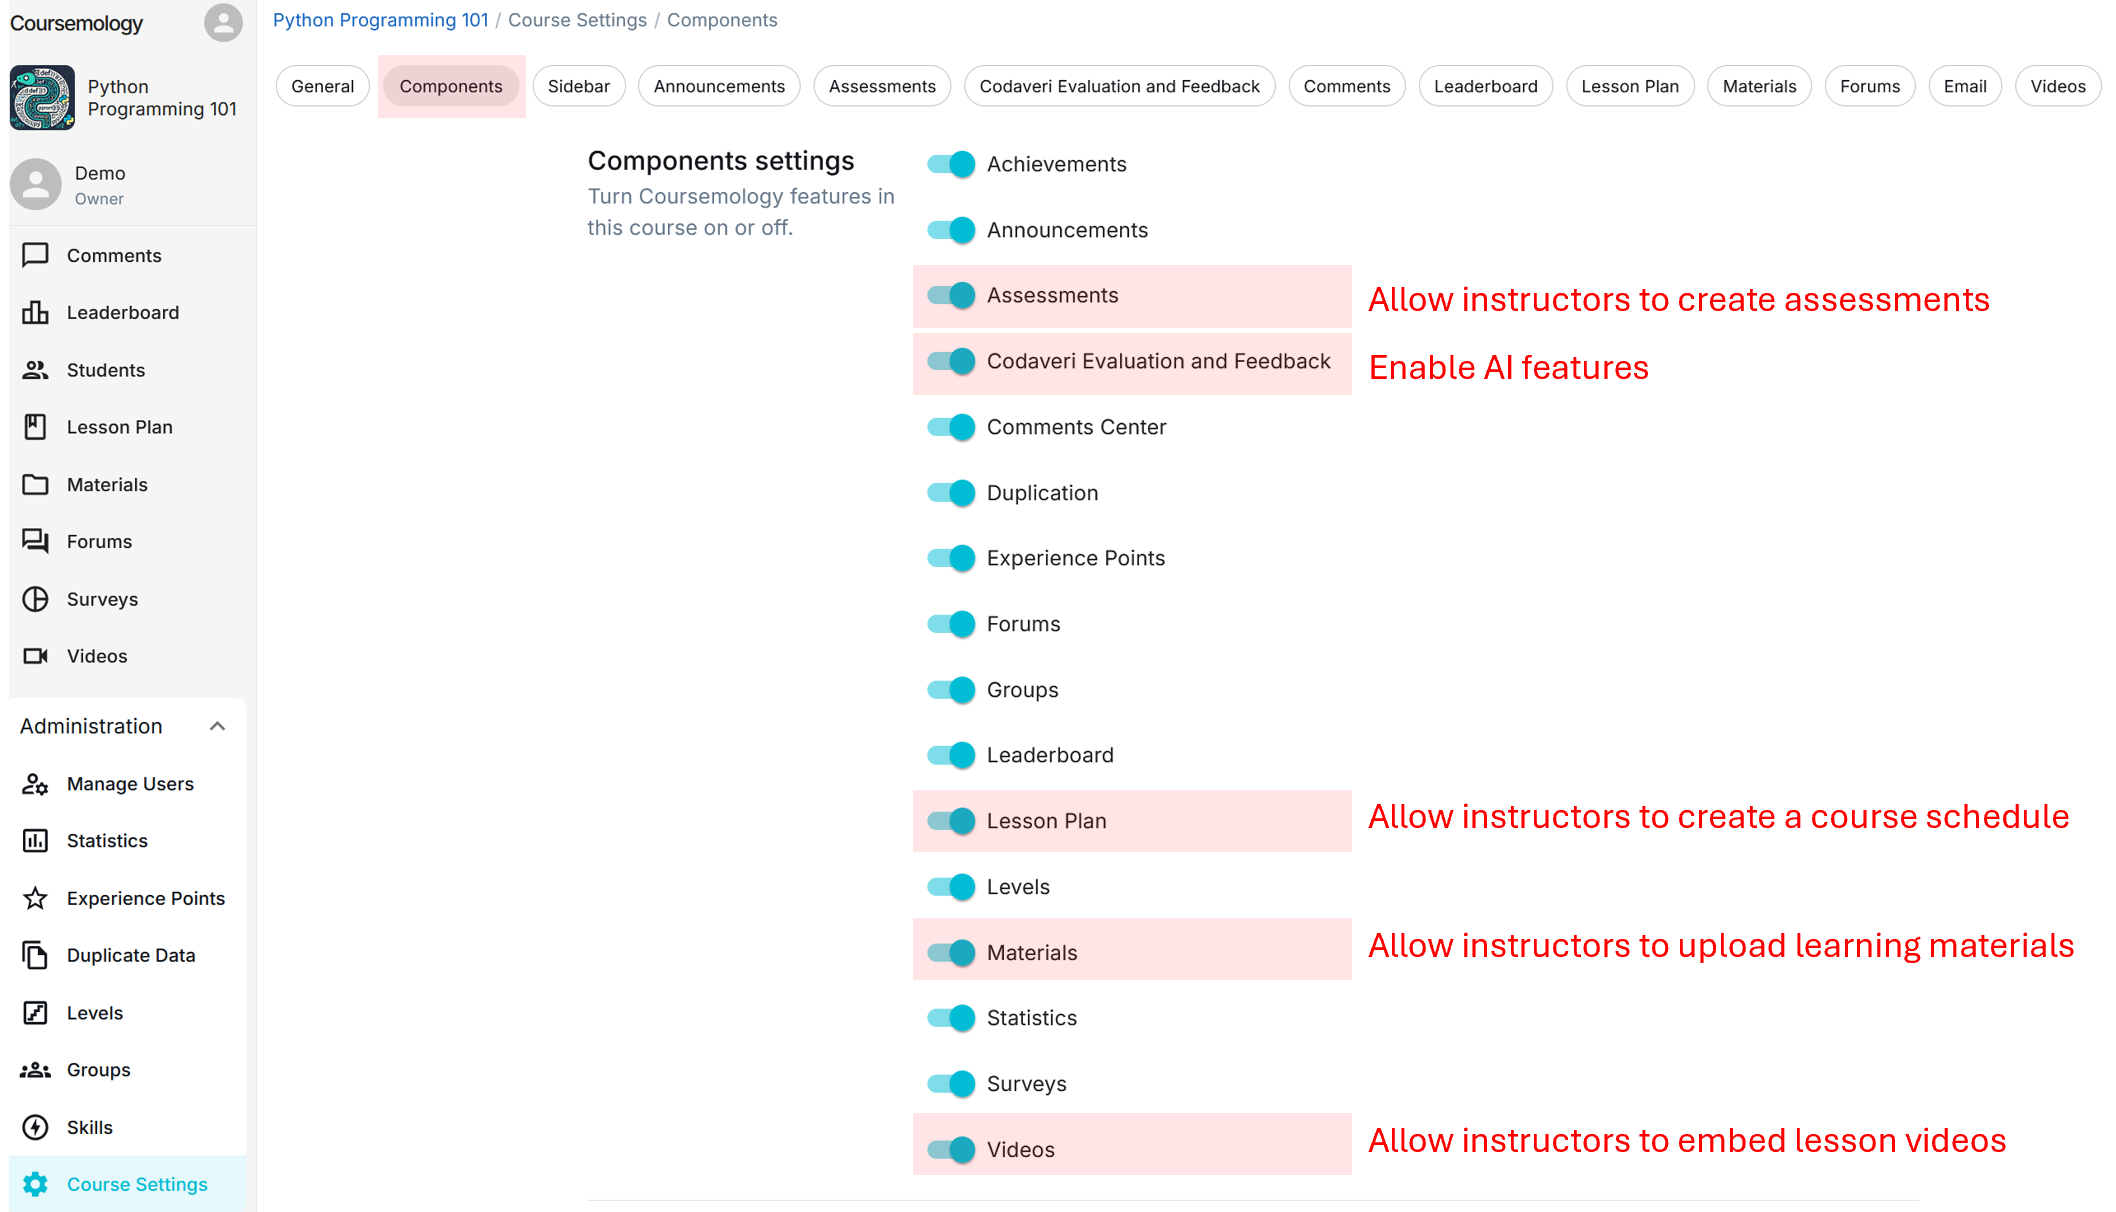Viewport: 2116px width, 1212px height.
Task: Click the Lesson Plan bookmark icon
Action: coord(35,427)
